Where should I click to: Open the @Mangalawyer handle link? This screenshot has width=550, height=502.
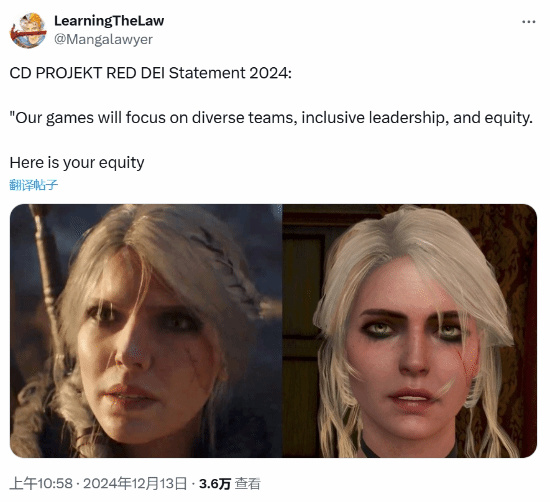(103, 39)
